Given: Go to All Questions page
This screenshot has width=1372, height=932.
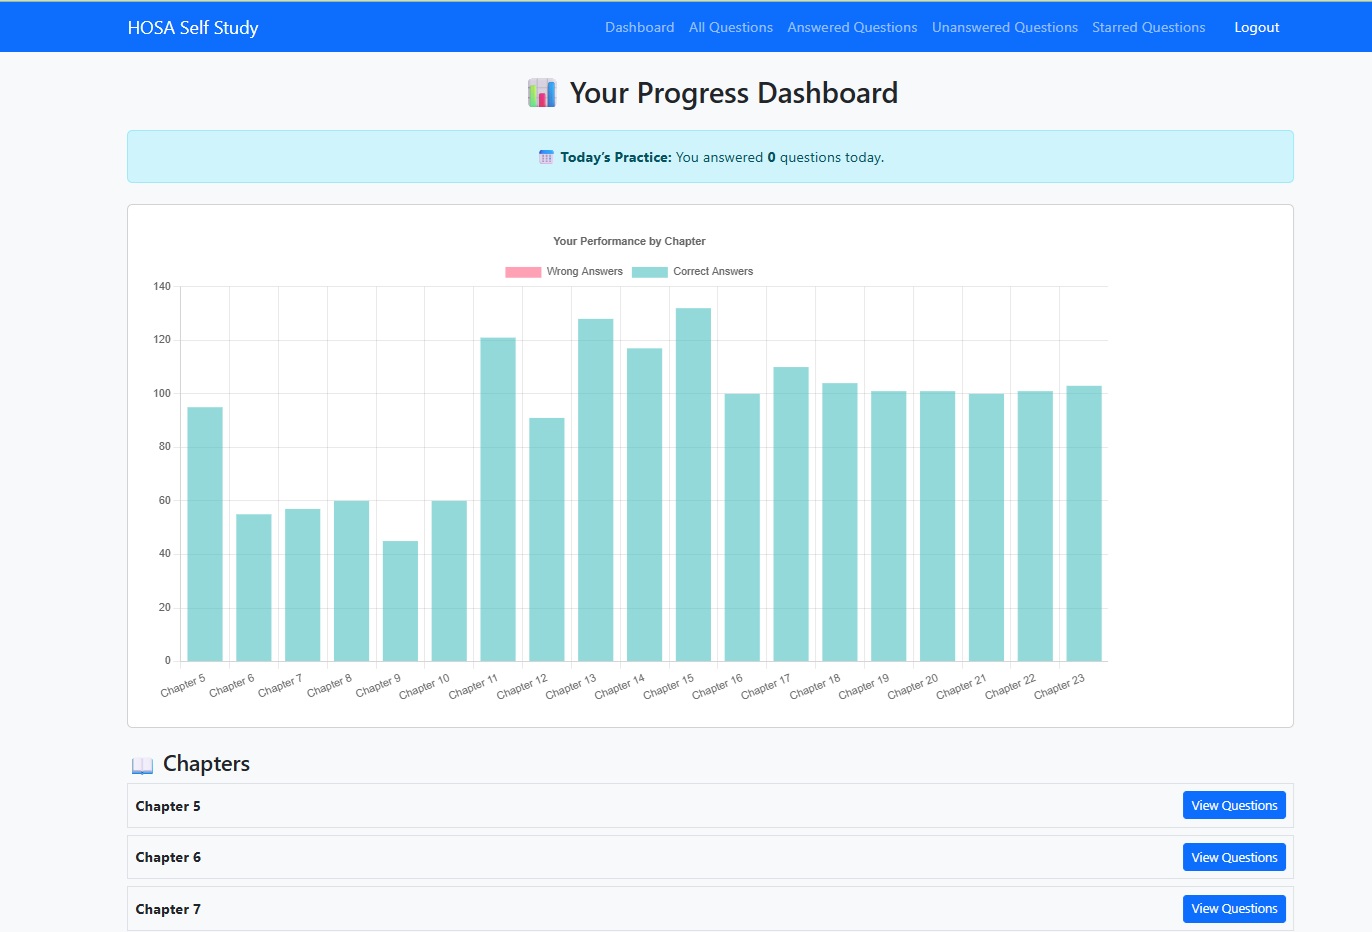Looking at the screenshot, I should [x=730, y=28].
